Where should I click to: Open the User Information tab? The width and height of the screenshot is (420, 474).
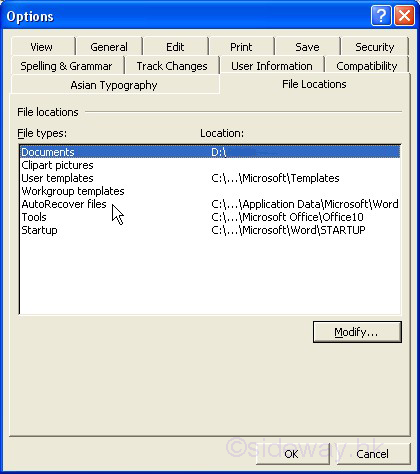coord(272,66)
